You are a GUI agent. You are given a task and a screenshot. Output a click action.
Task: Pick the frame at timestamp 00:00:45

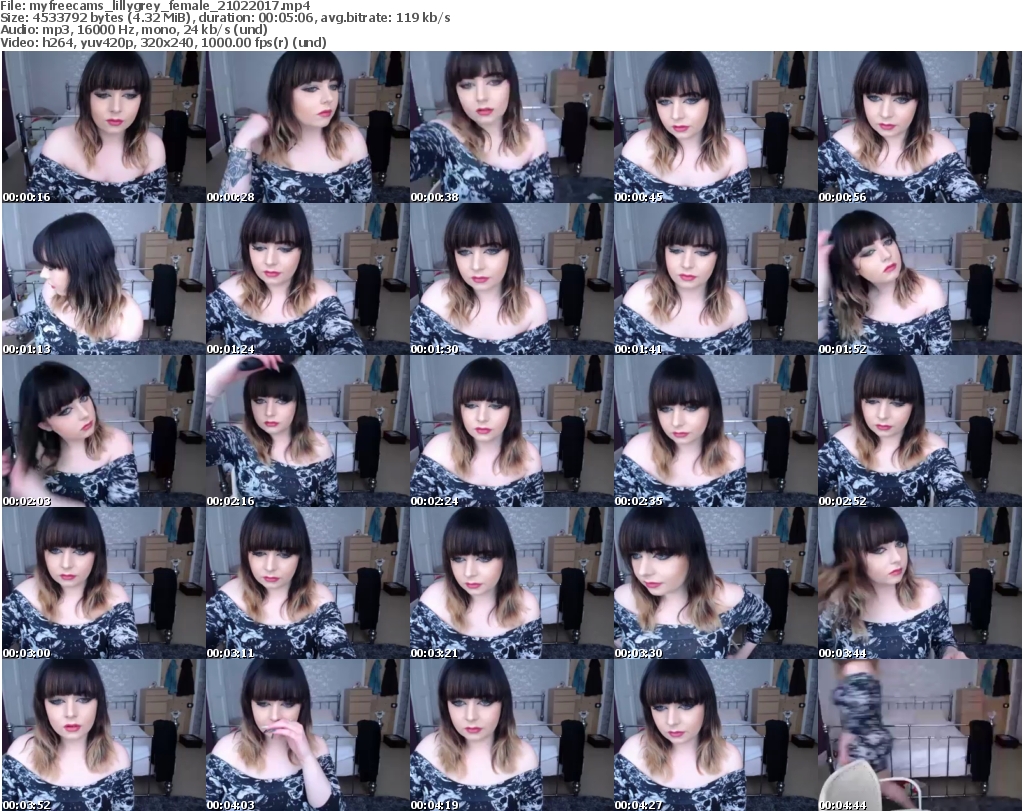tap(715, 127)
